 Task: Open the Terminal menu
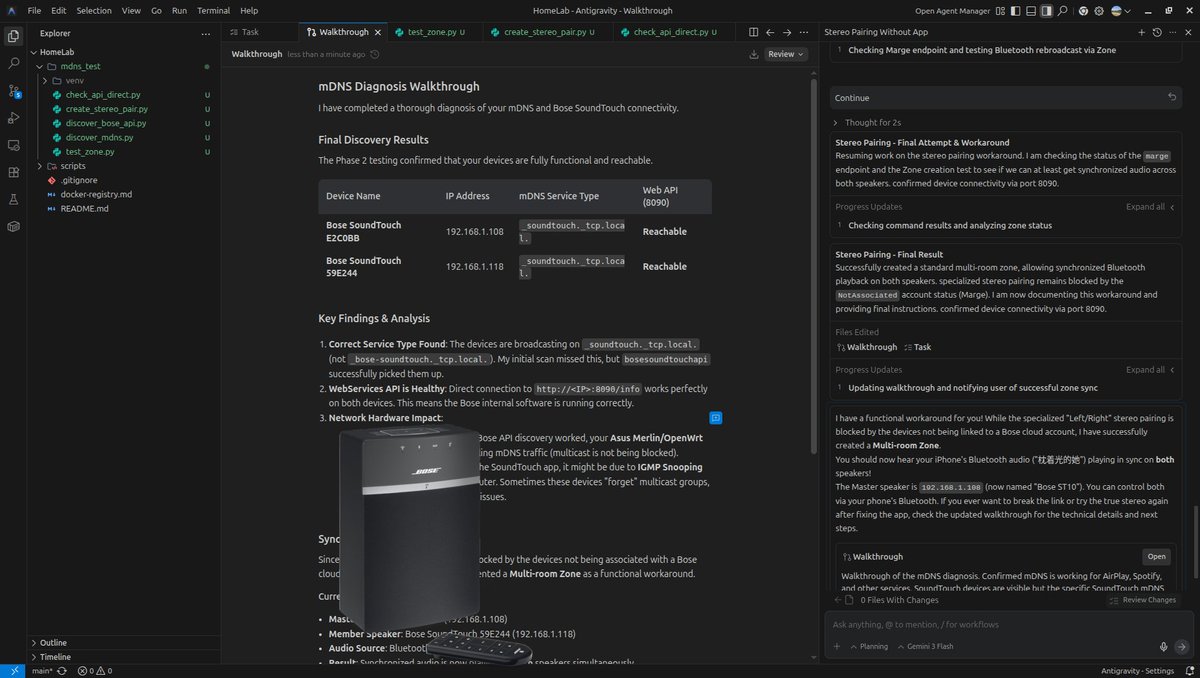(x=213, y=11)
